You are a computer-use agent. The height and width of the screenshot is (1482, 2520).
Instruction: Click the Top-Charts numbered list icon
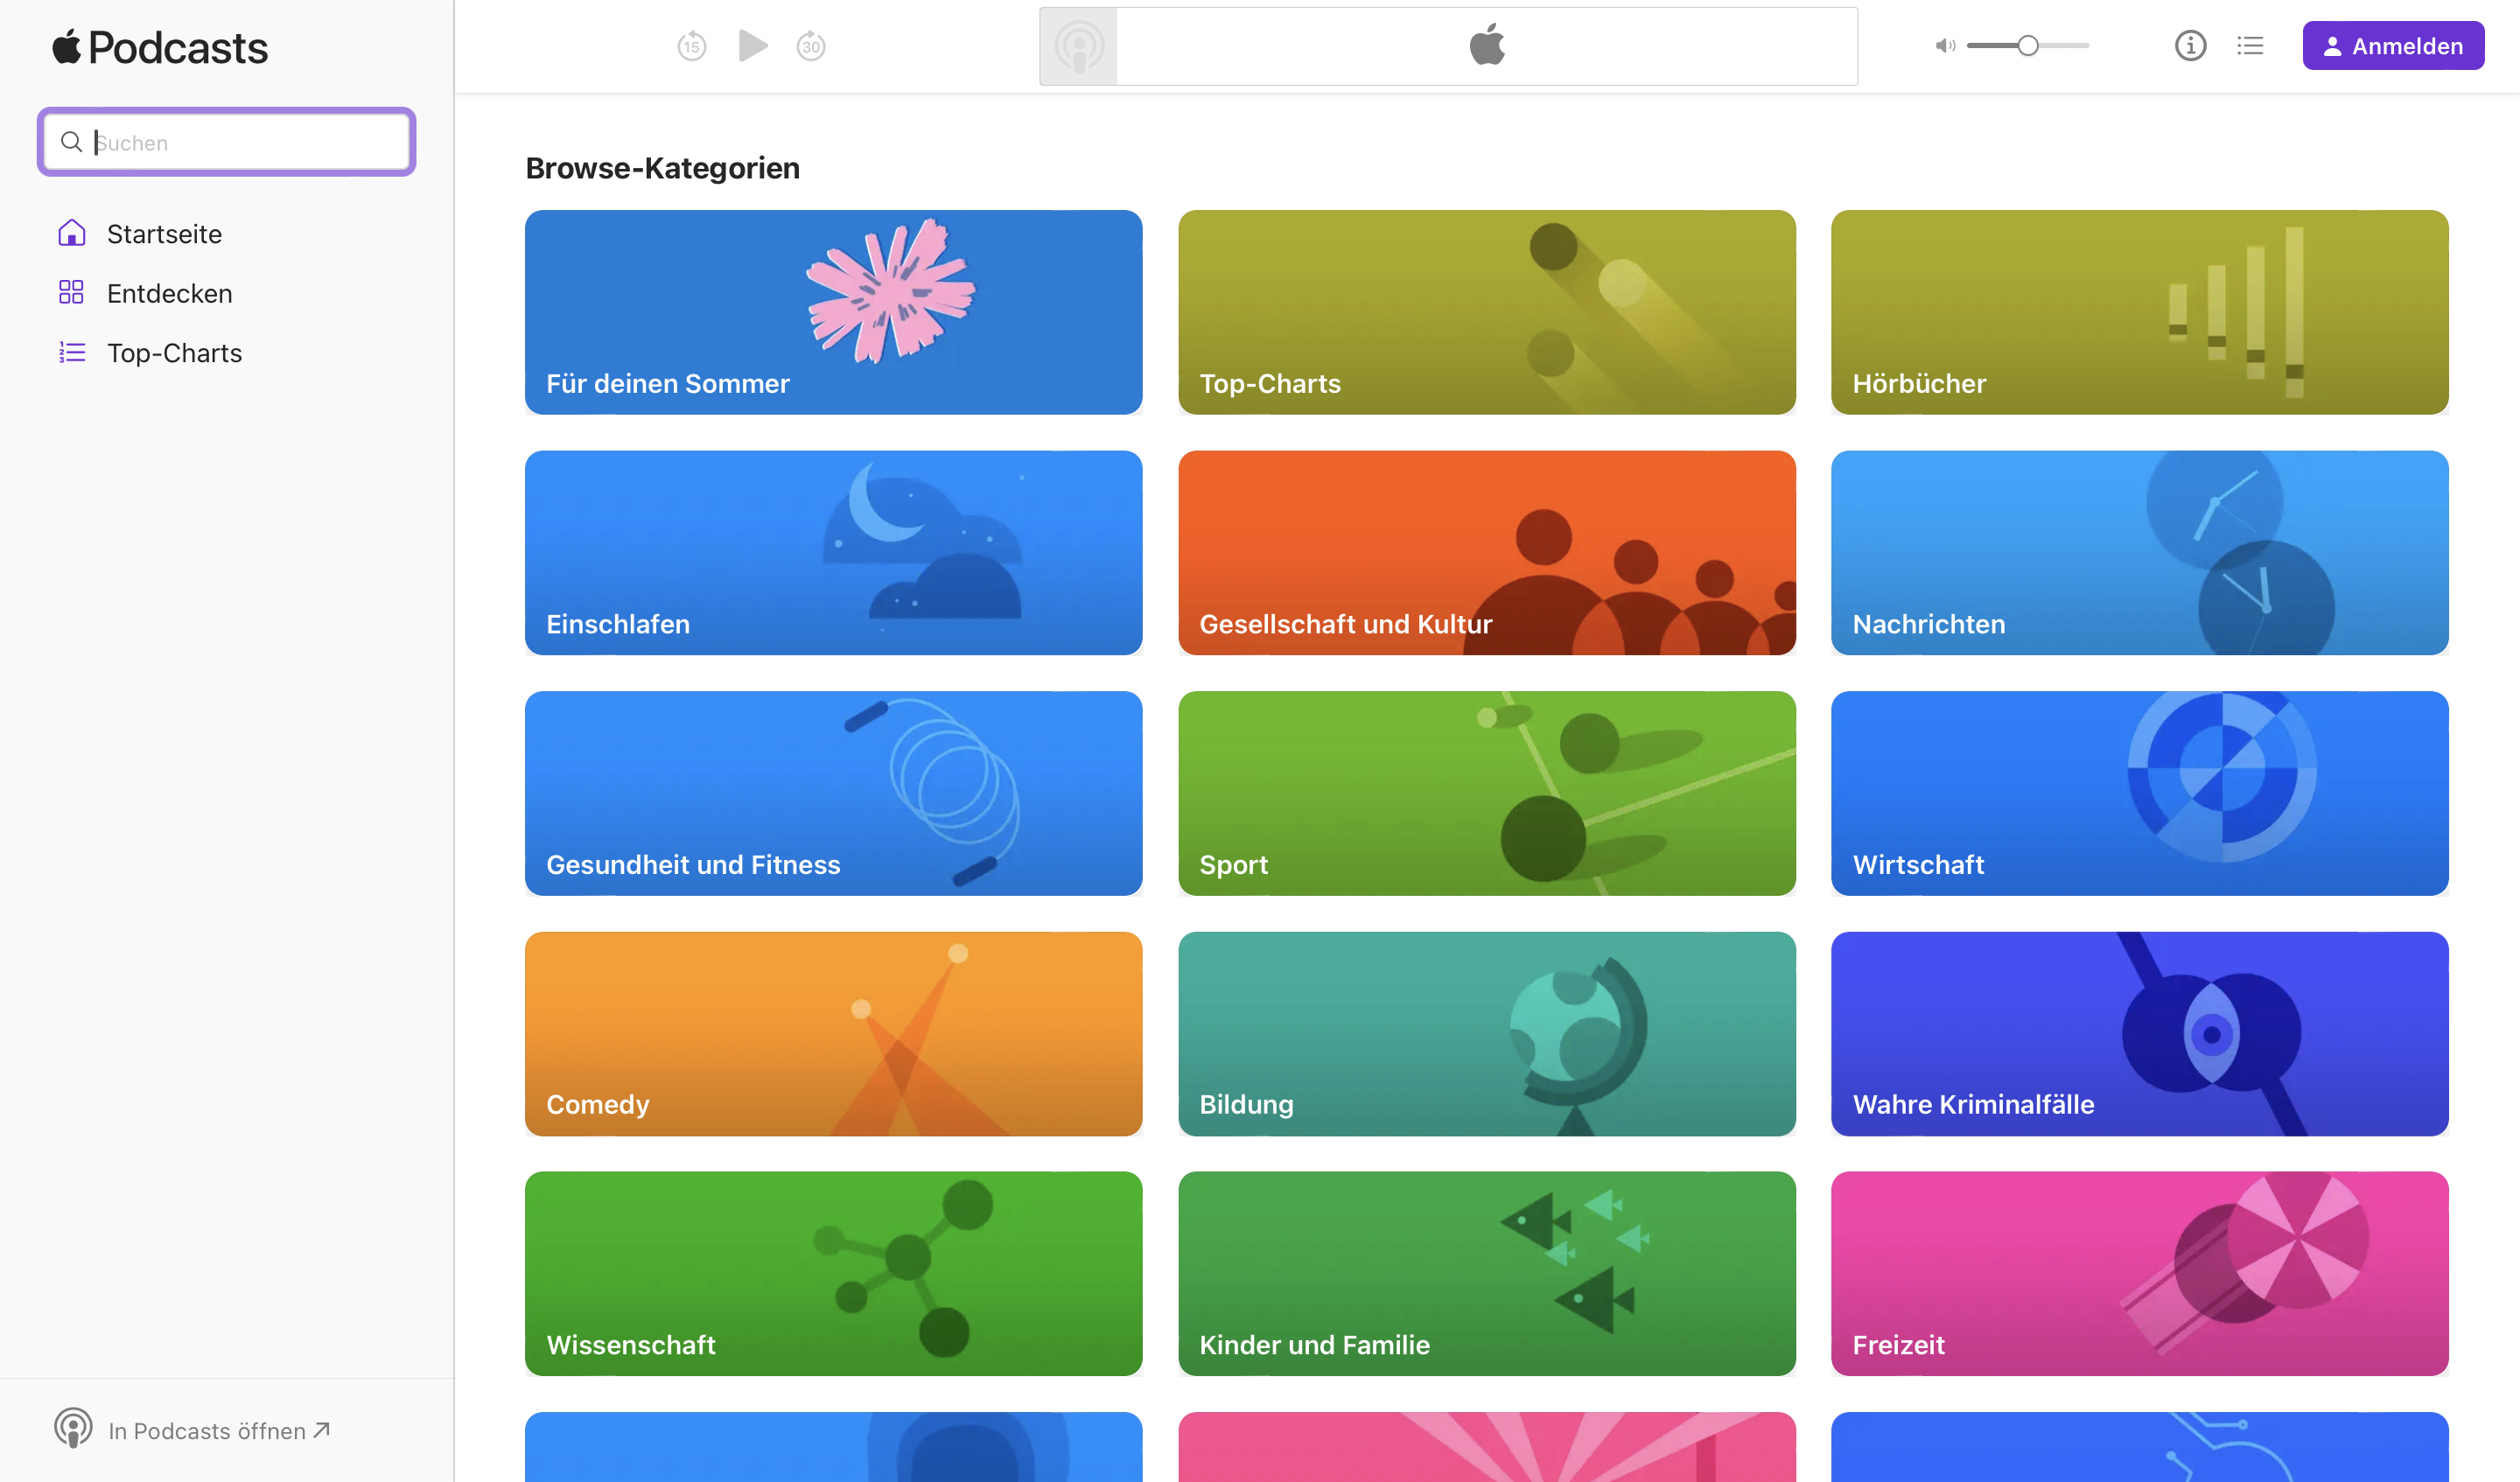pos(71,353)
